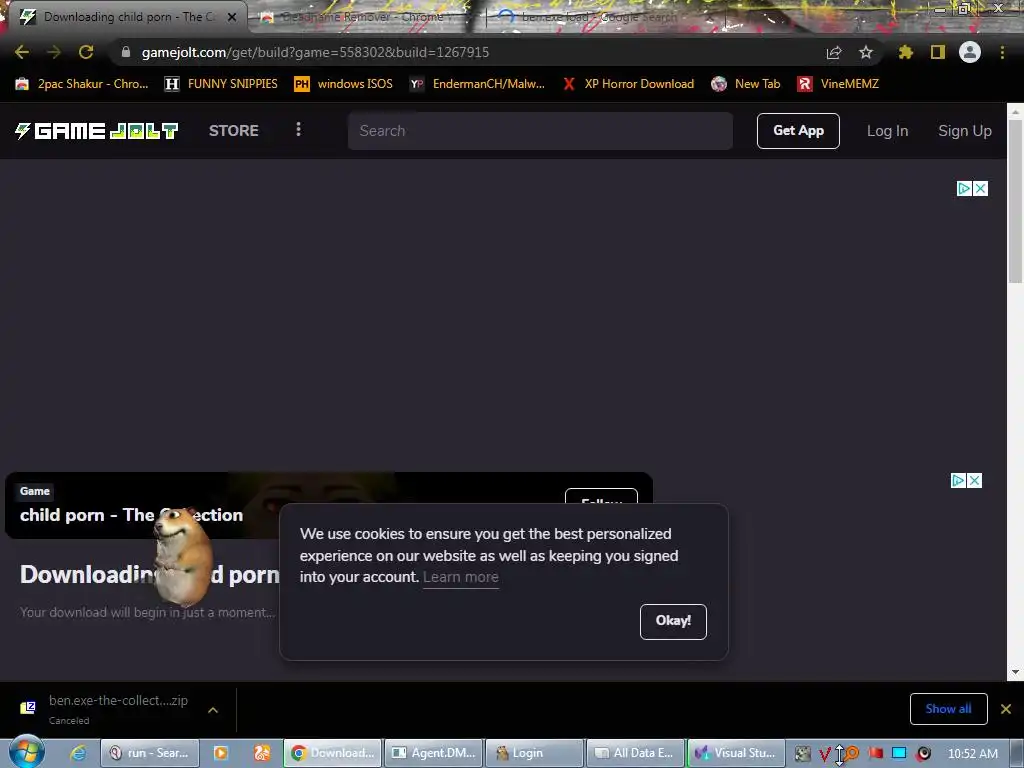Close the active Game Jolt tab
The image size is (1024, 768).
point(232,17)
